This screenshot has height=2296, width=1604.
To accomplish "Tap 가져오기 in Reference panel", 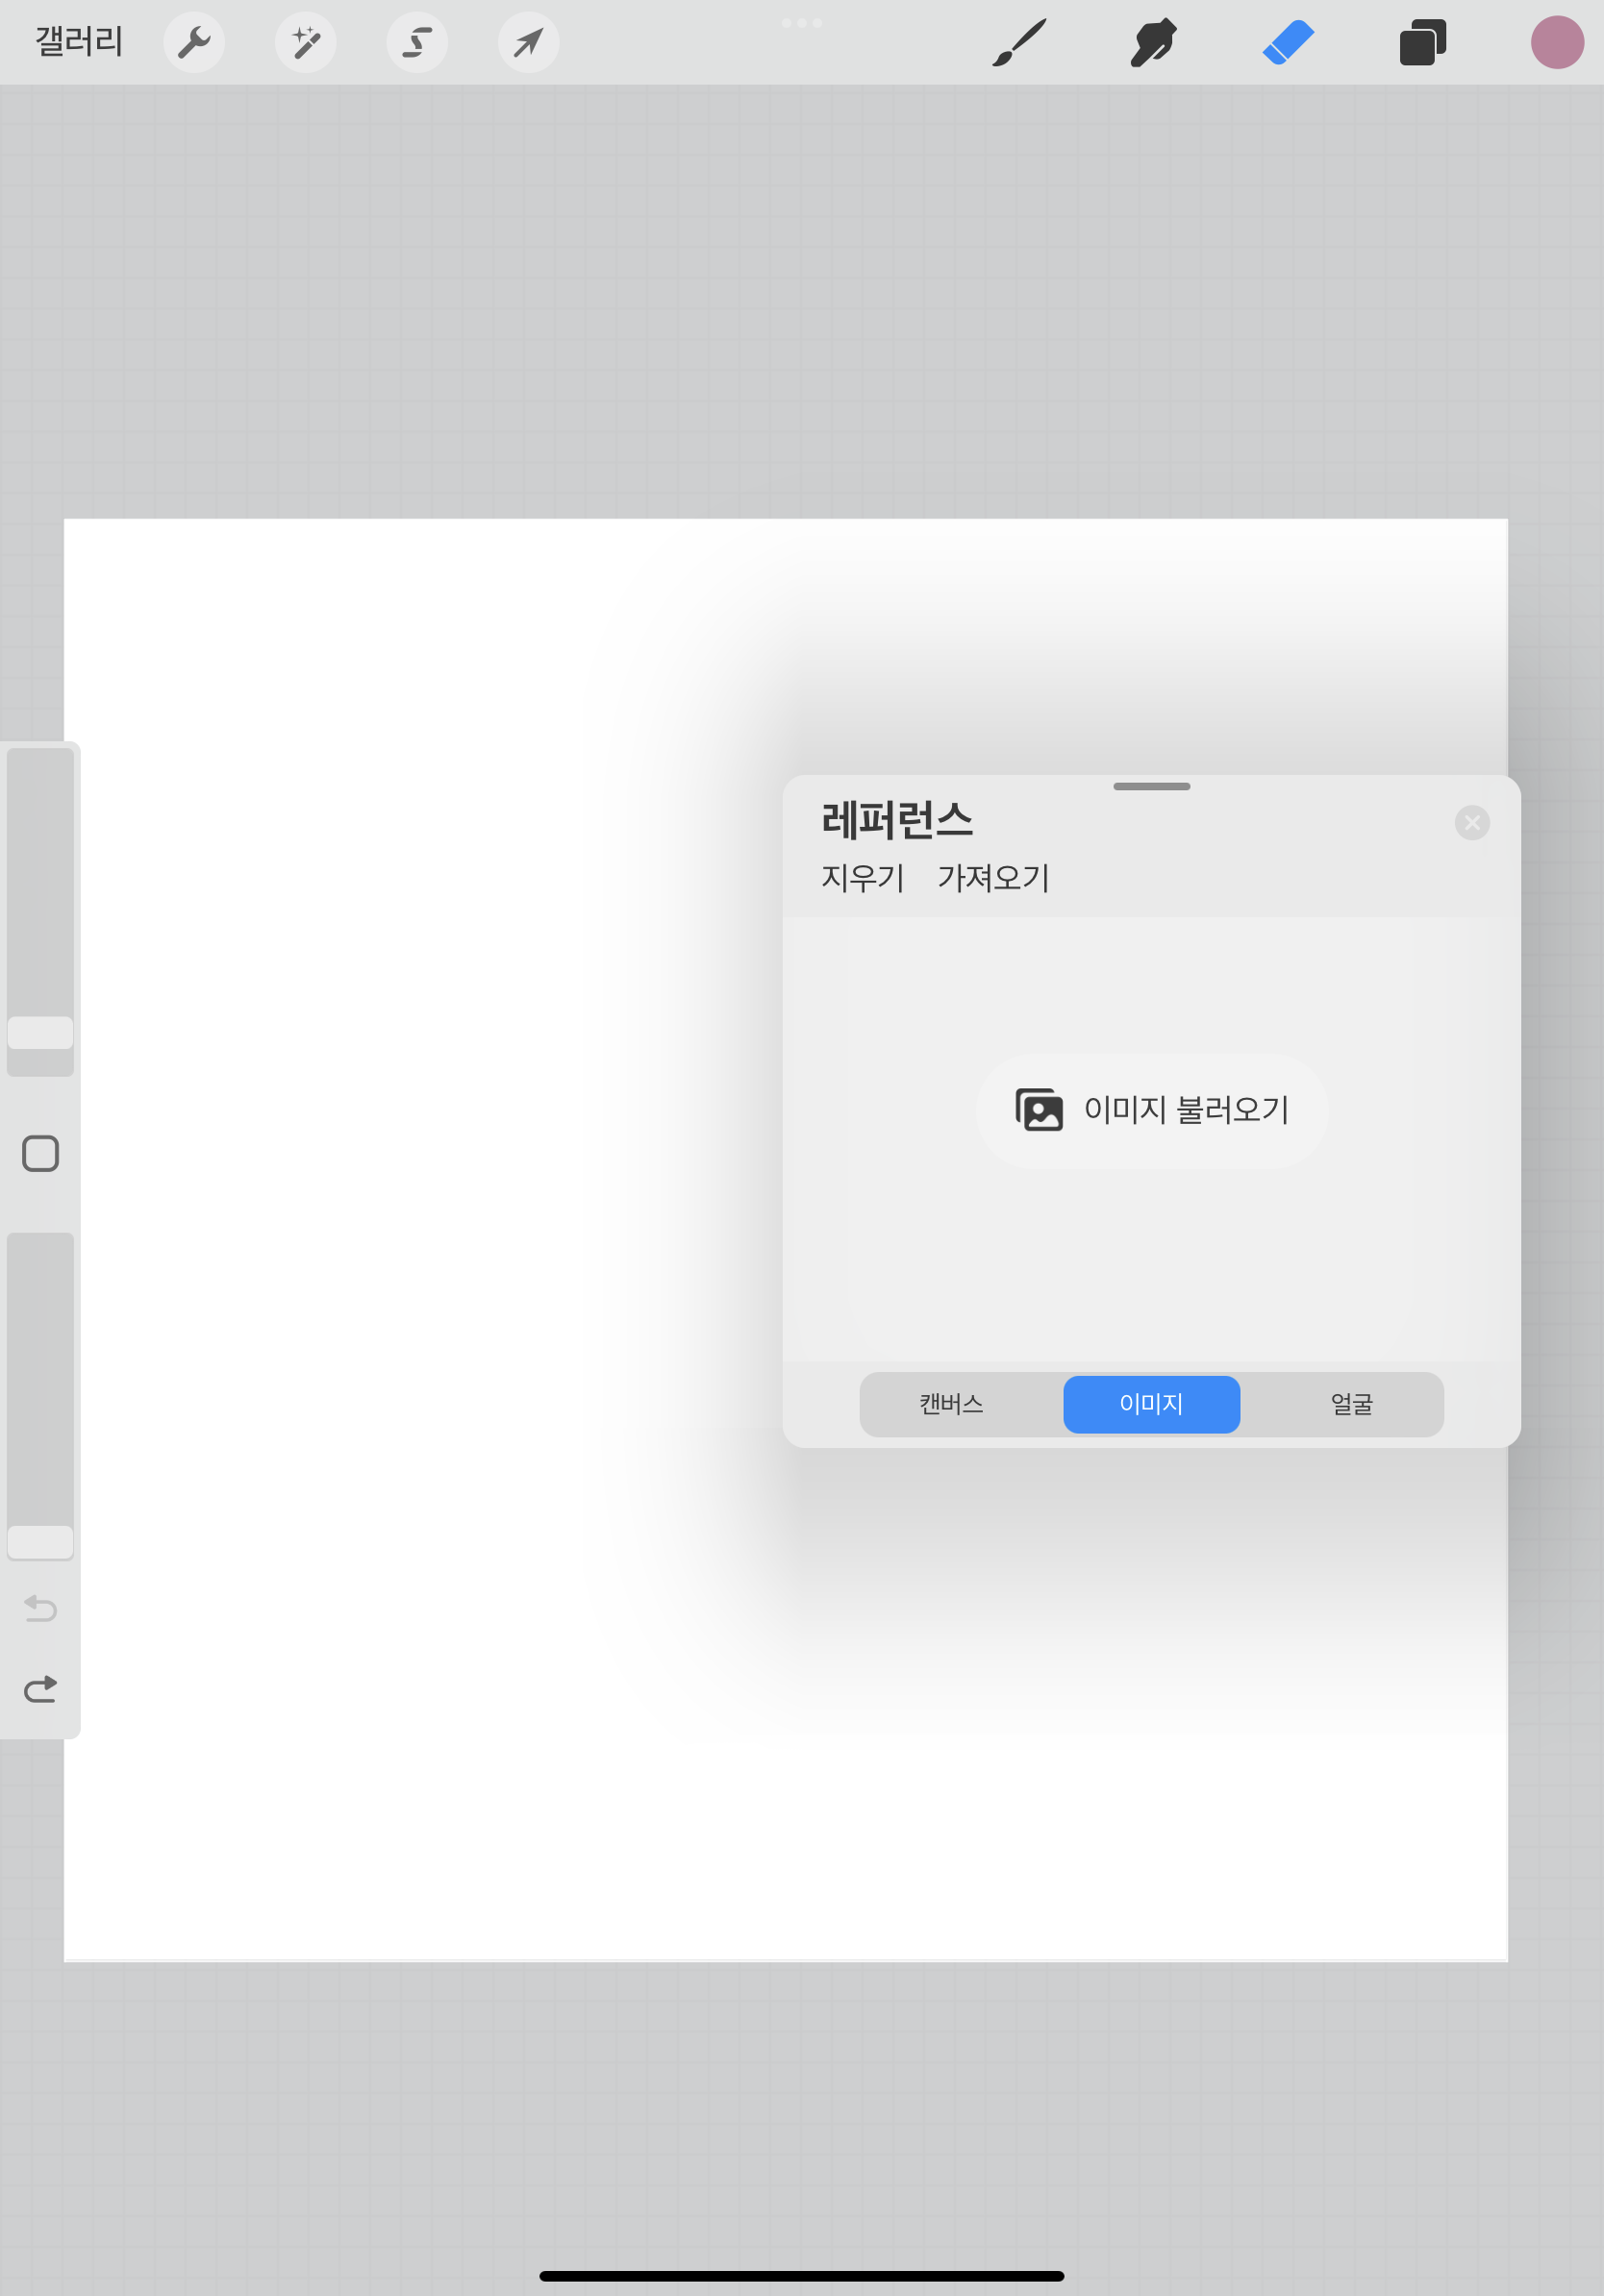I will pyautogui.click(x=994, y=878).
